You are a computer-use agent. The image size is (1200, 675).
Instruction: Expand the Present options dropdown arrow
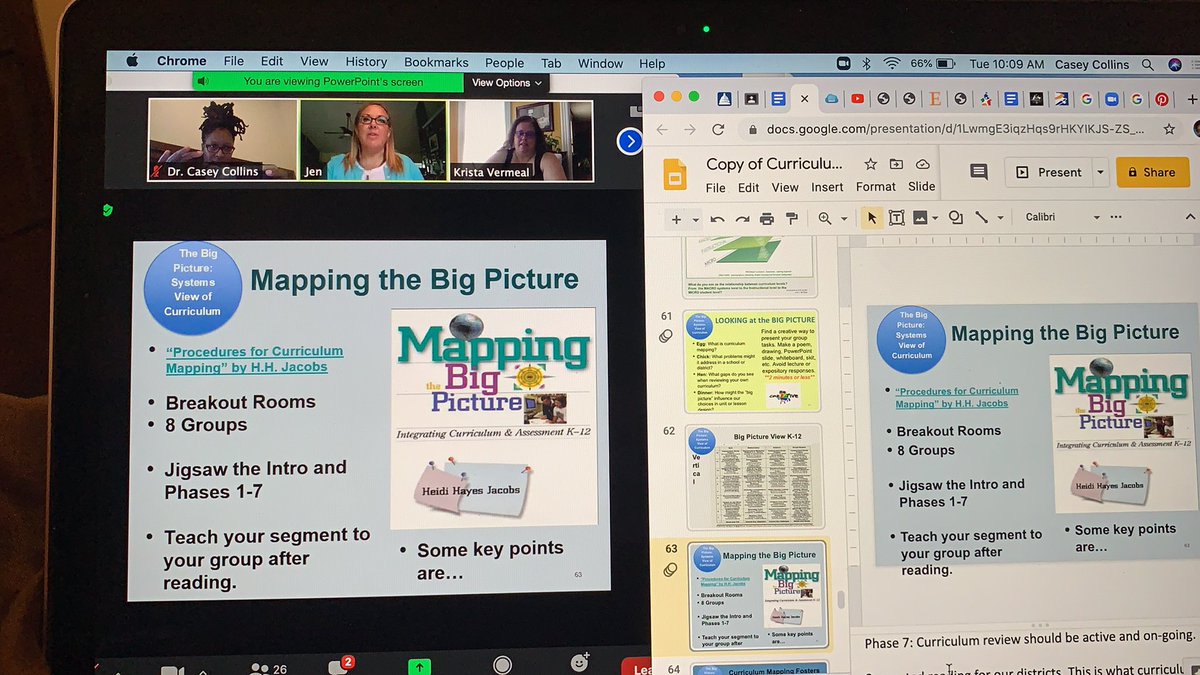pyautogui.click(x=1100, y=172)
